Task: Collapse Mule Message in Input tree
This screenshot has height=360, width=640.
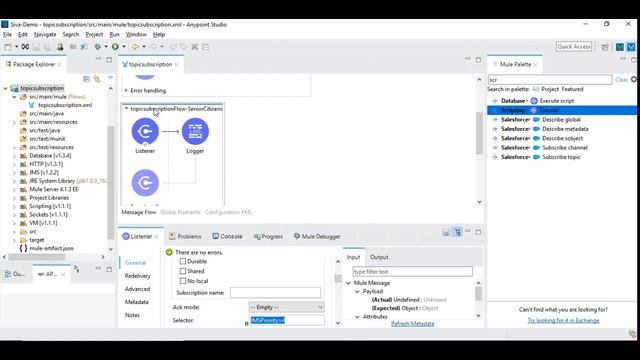Action: pyautogui.click(x=348, y=283)
